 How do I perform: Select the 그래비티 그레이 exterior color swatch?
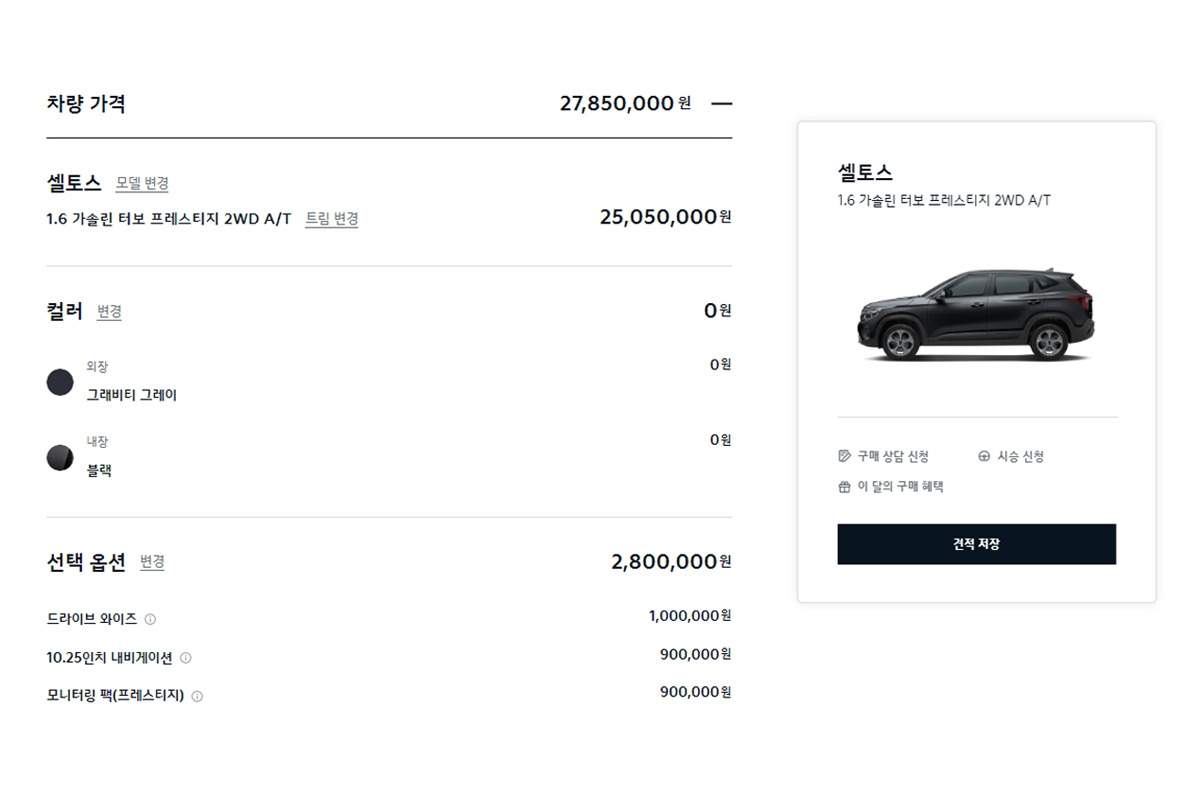pyautogui.click(x=60, y=382)
